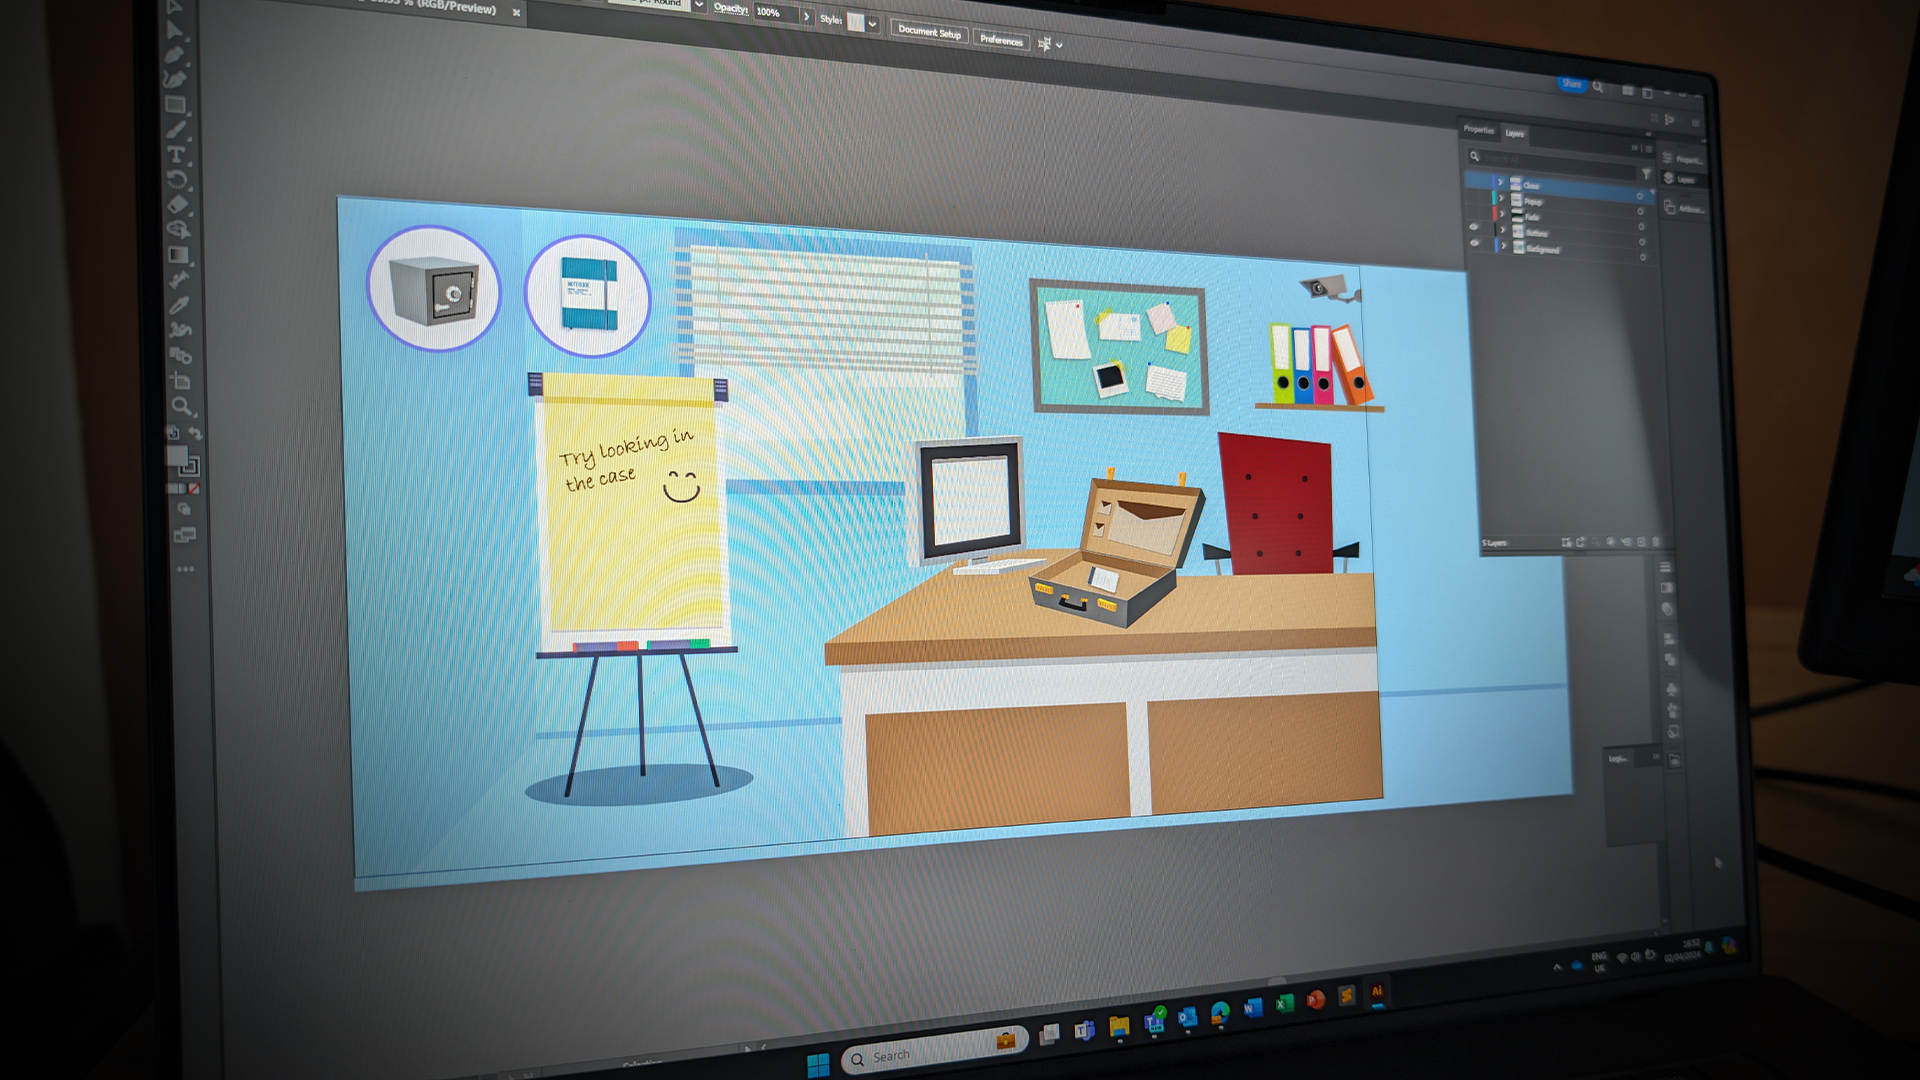Click the Layers filter funnel icon
Screen dimensions: 1920x1080
coord(1646,174)
